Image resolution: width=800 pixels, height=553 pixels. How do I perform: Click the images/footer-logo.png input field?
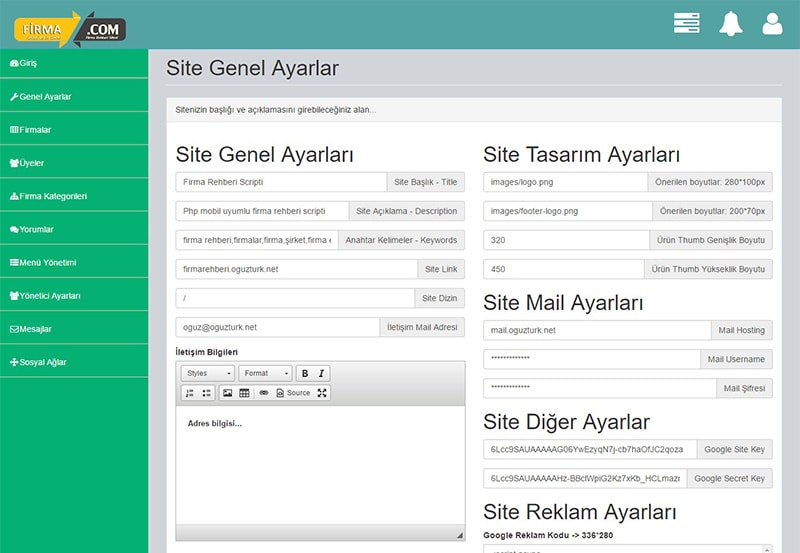(568, 211)
